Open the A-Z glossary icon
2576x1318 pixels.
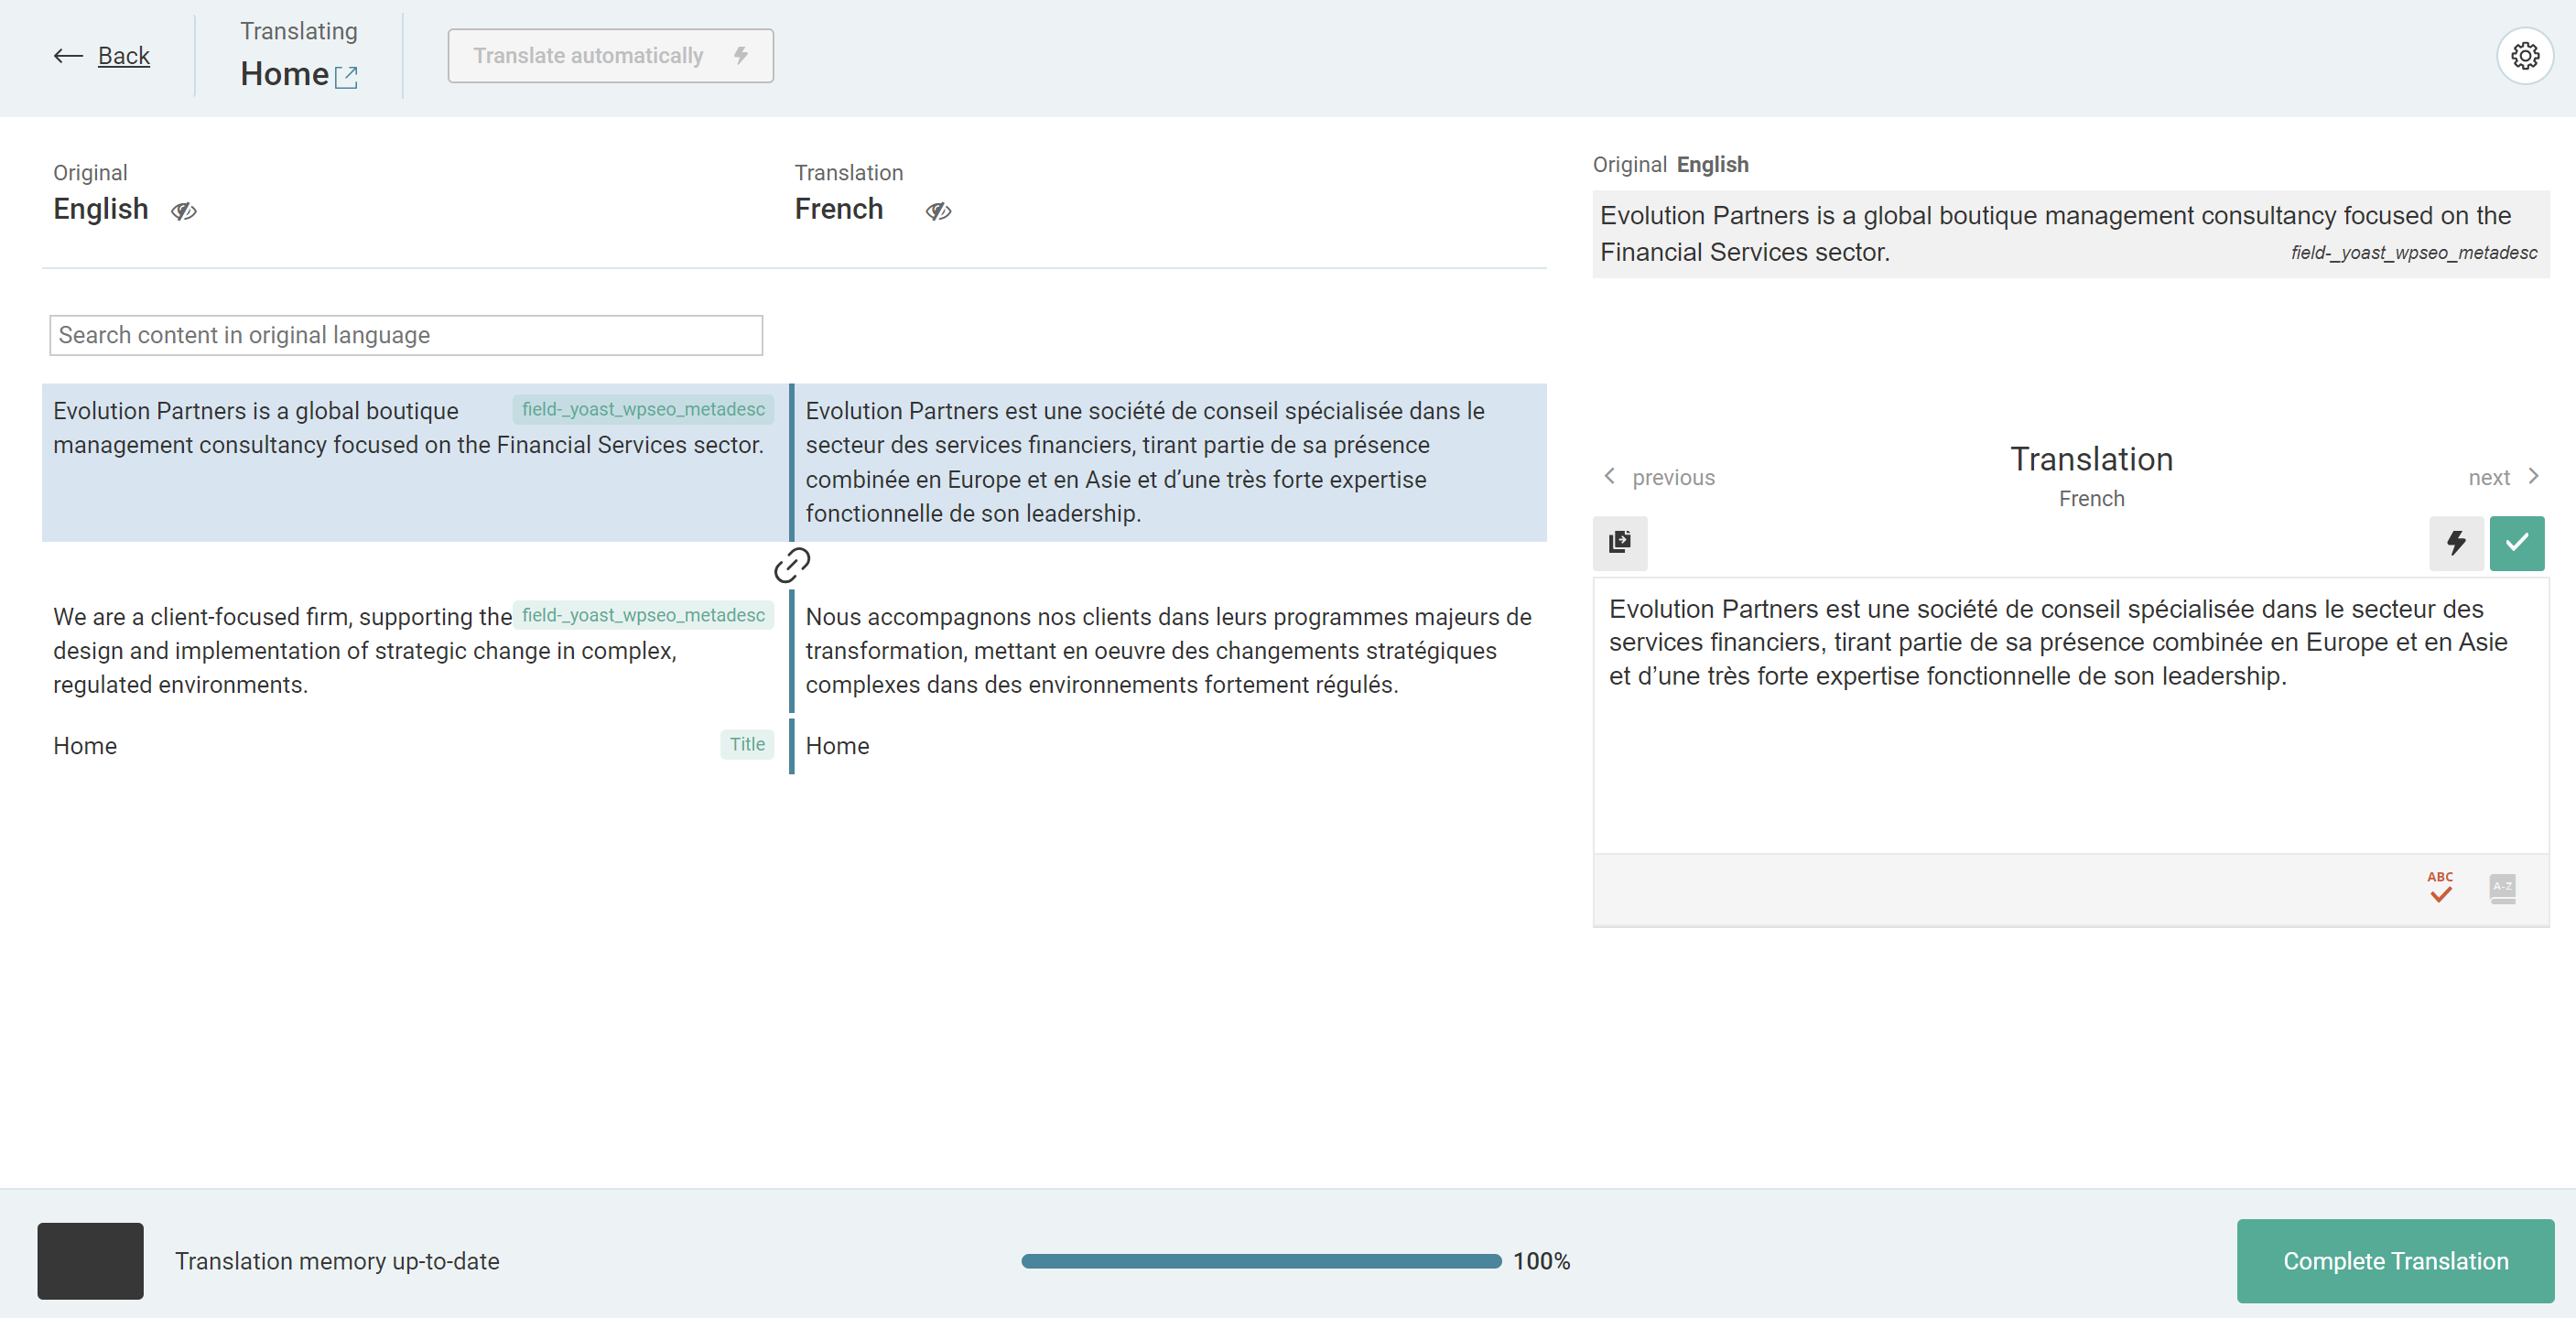tap(2502, 888)
